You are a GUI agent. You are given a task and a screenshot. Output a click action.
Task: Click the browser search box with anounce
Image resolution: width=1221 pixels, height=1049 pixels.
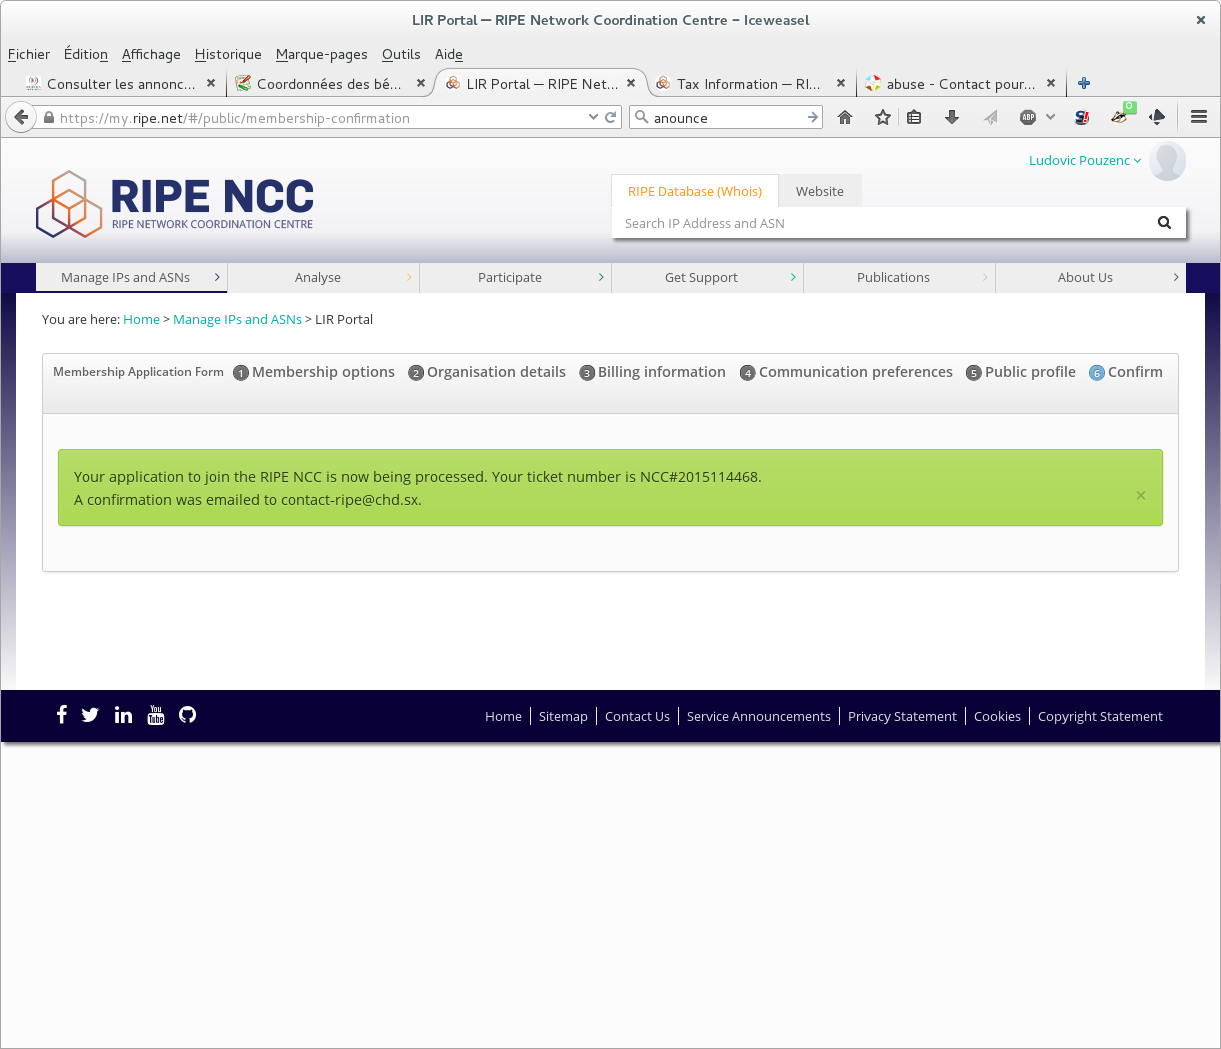click(x=727, y=117)
